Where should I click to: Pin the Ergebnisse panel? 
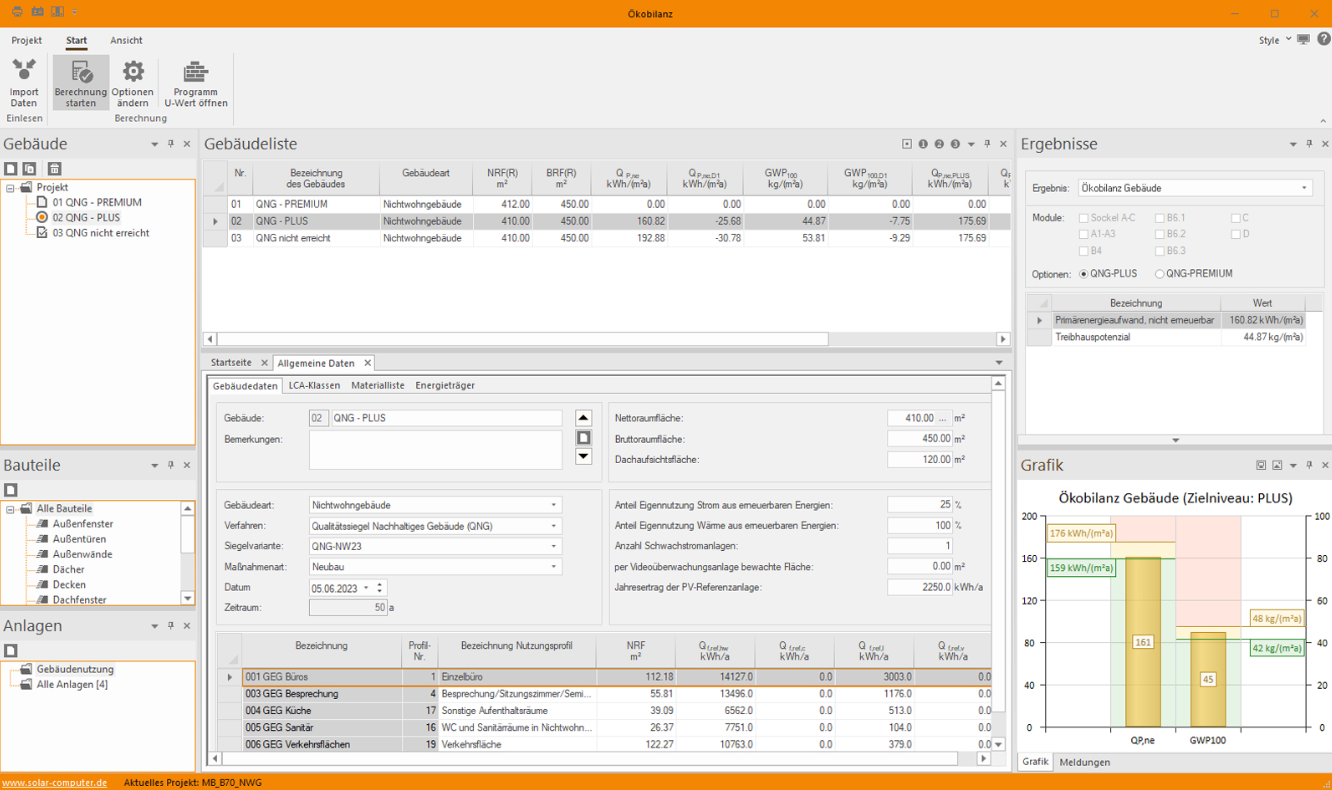1309,144
